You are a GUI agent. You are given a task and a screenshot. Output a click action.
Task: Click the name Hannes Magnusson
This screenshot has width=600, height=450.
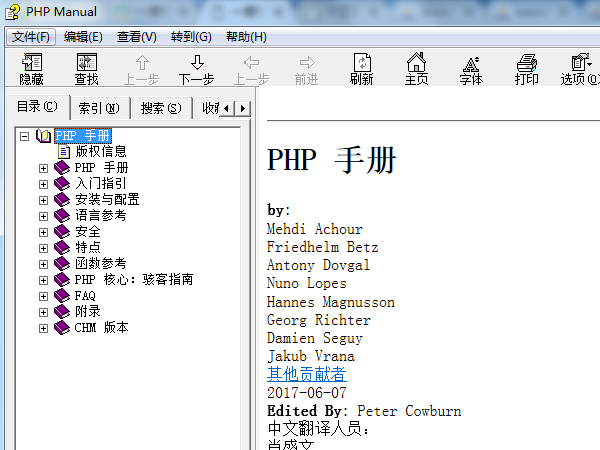pos(331,302)
